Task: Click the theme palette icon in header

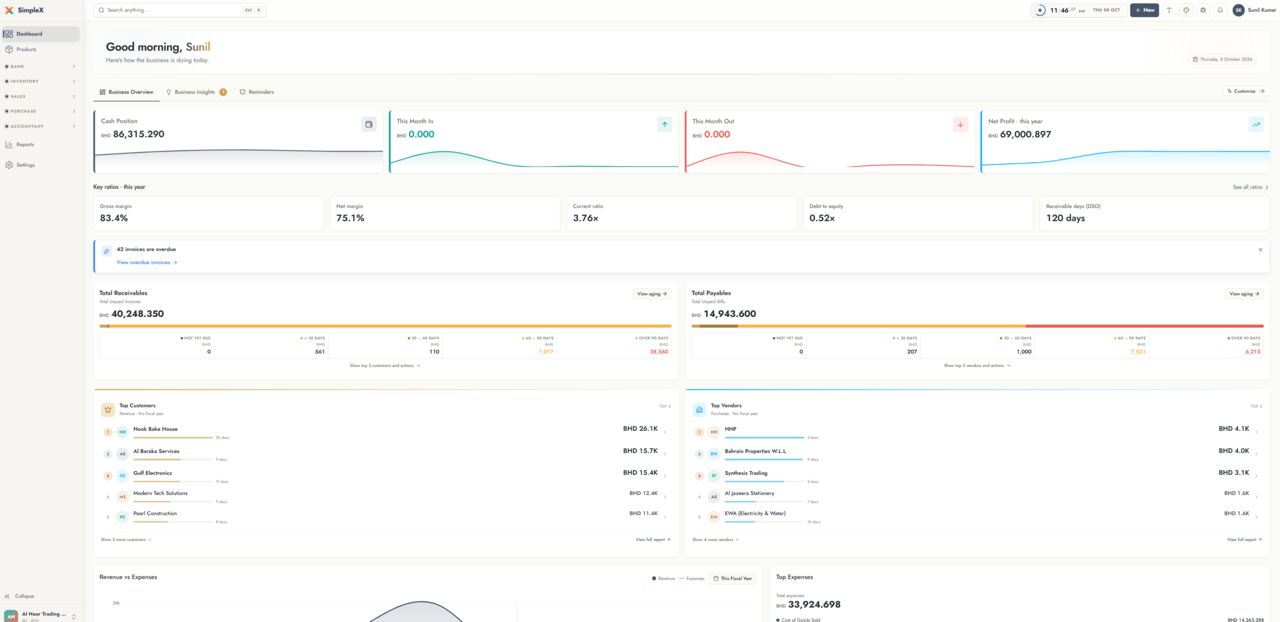Action: coord(1186,10)
